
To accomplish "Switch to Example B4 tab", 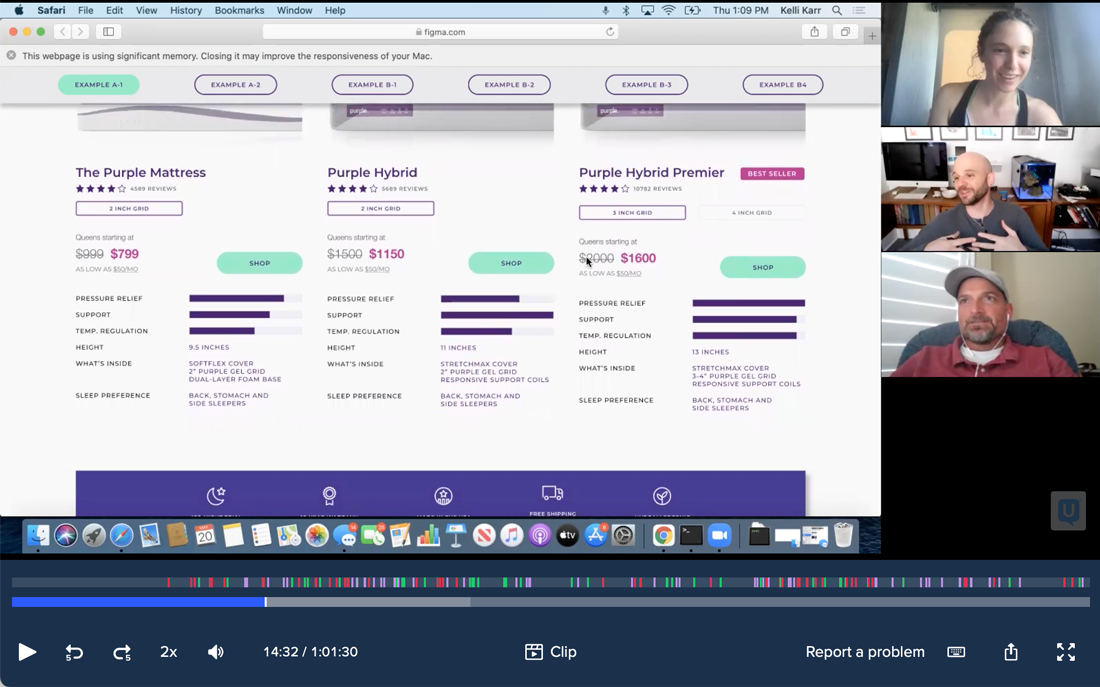I will [783, 84].
